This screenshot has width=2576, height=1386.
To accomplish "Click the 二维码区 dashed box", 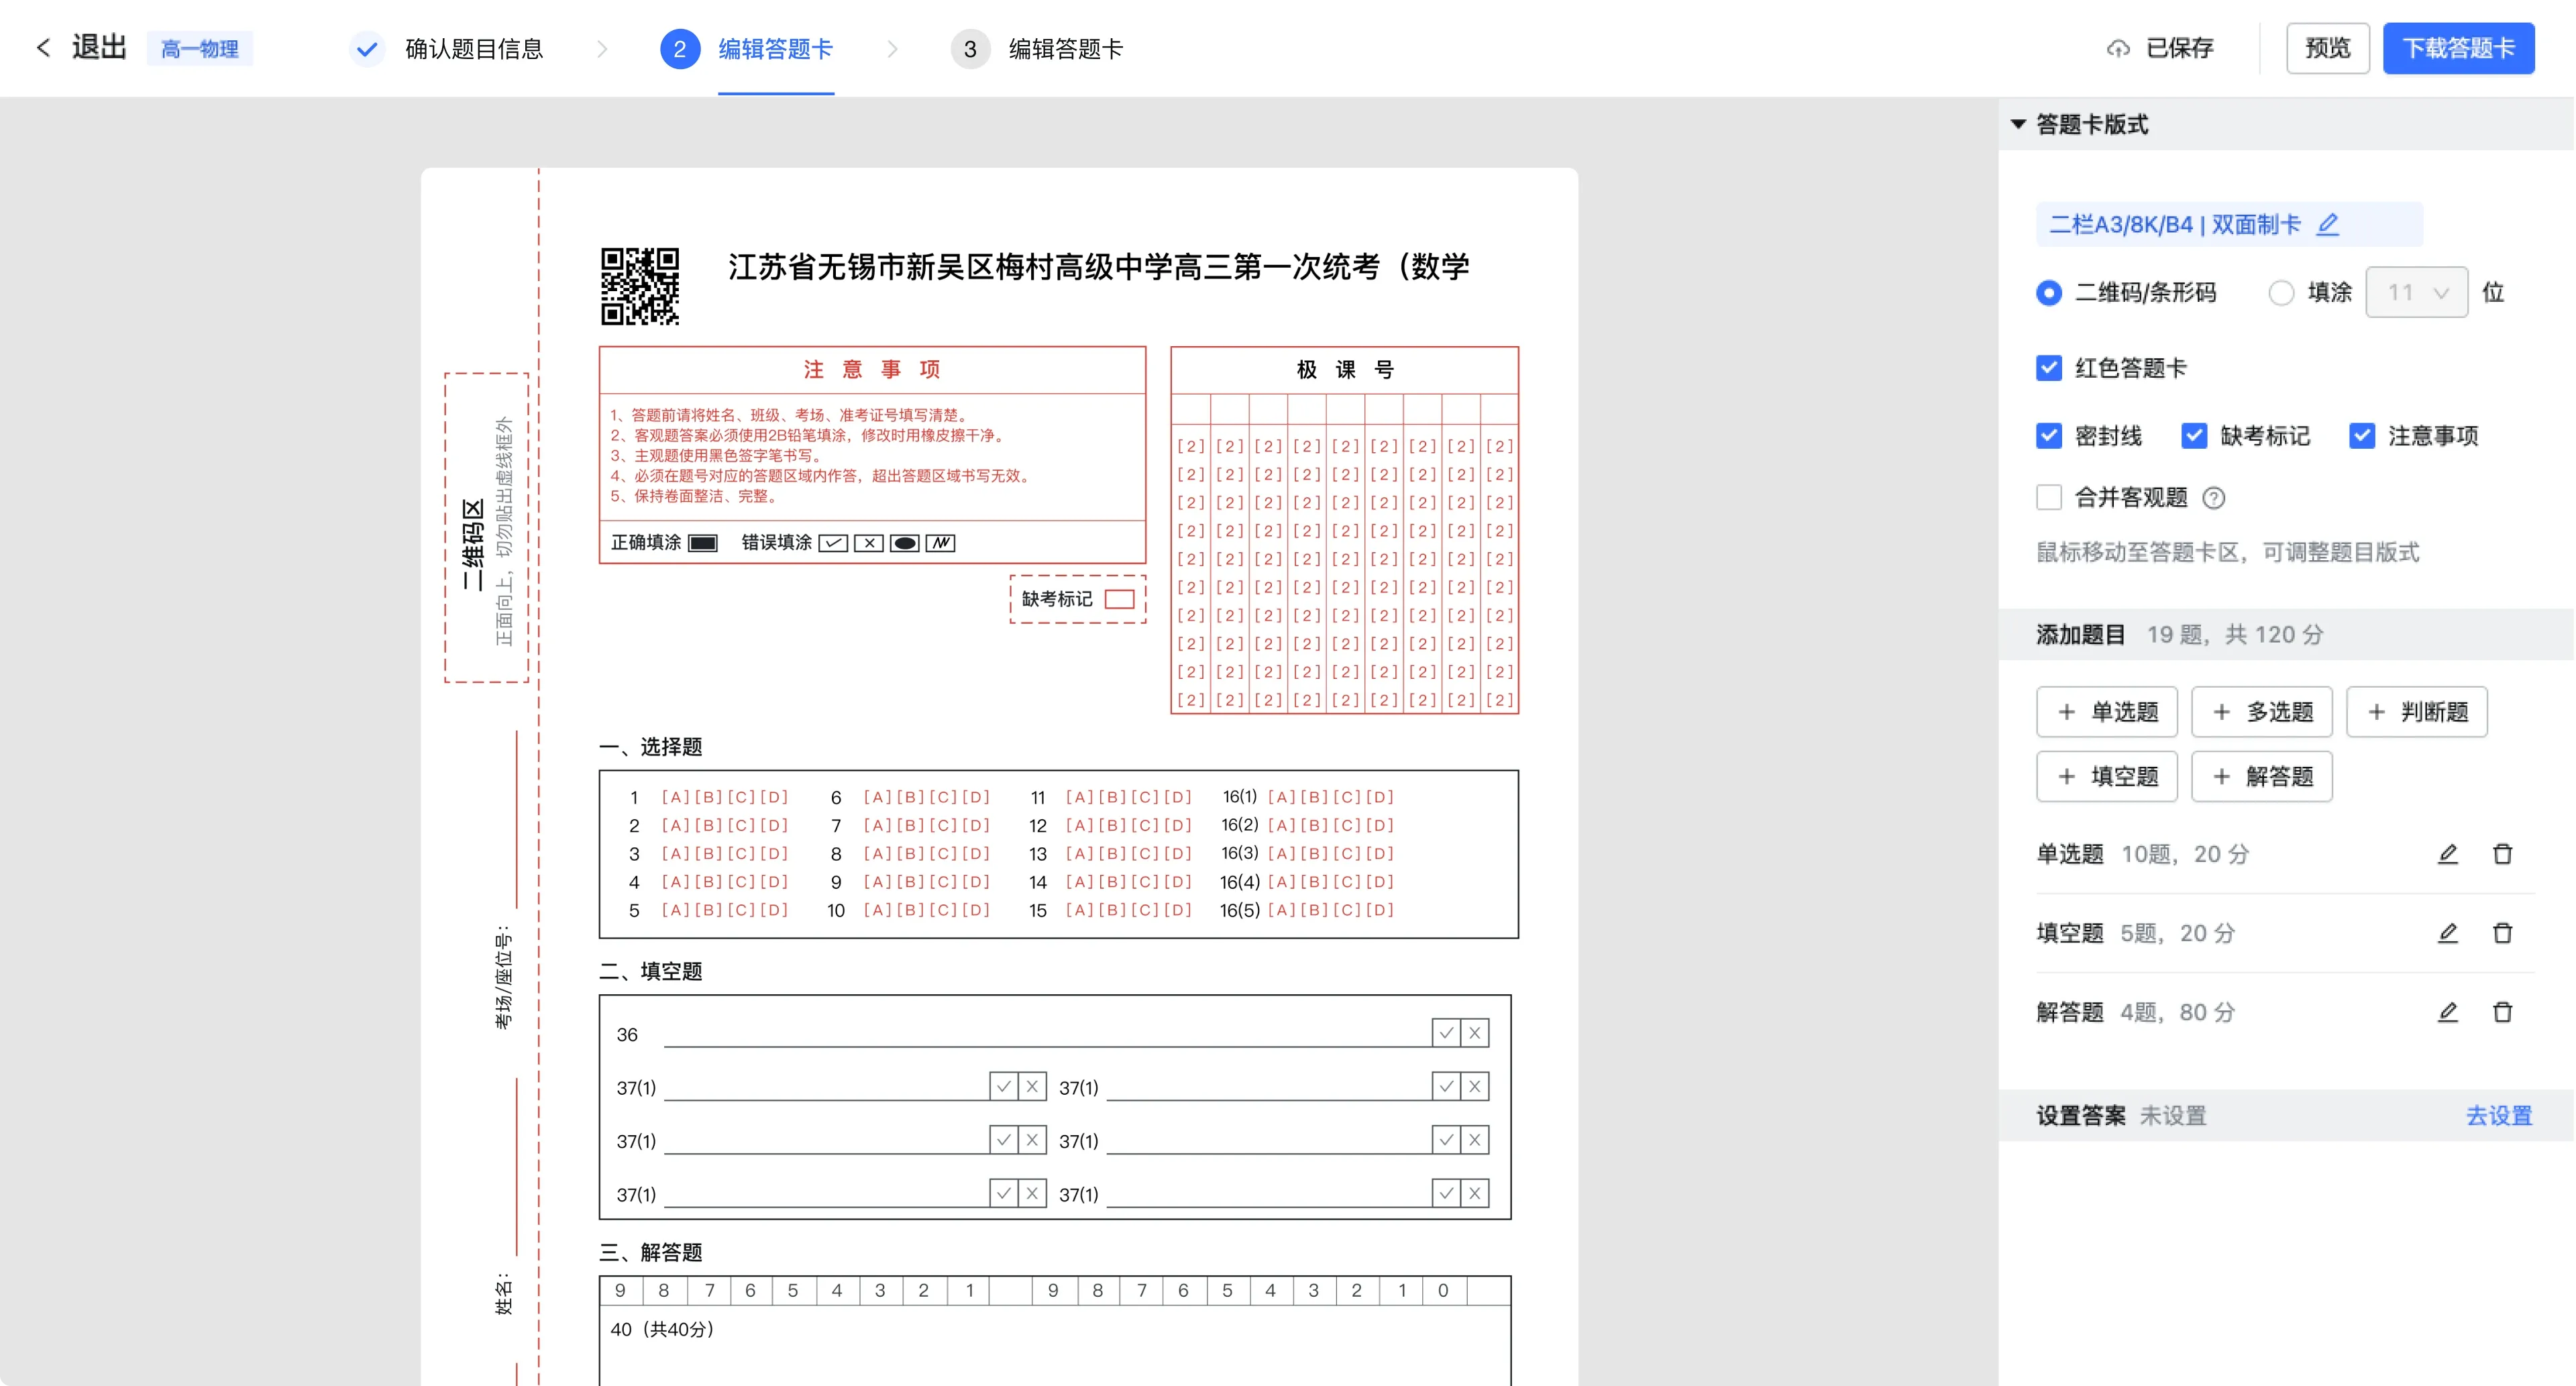I will (x=487, y=528).
